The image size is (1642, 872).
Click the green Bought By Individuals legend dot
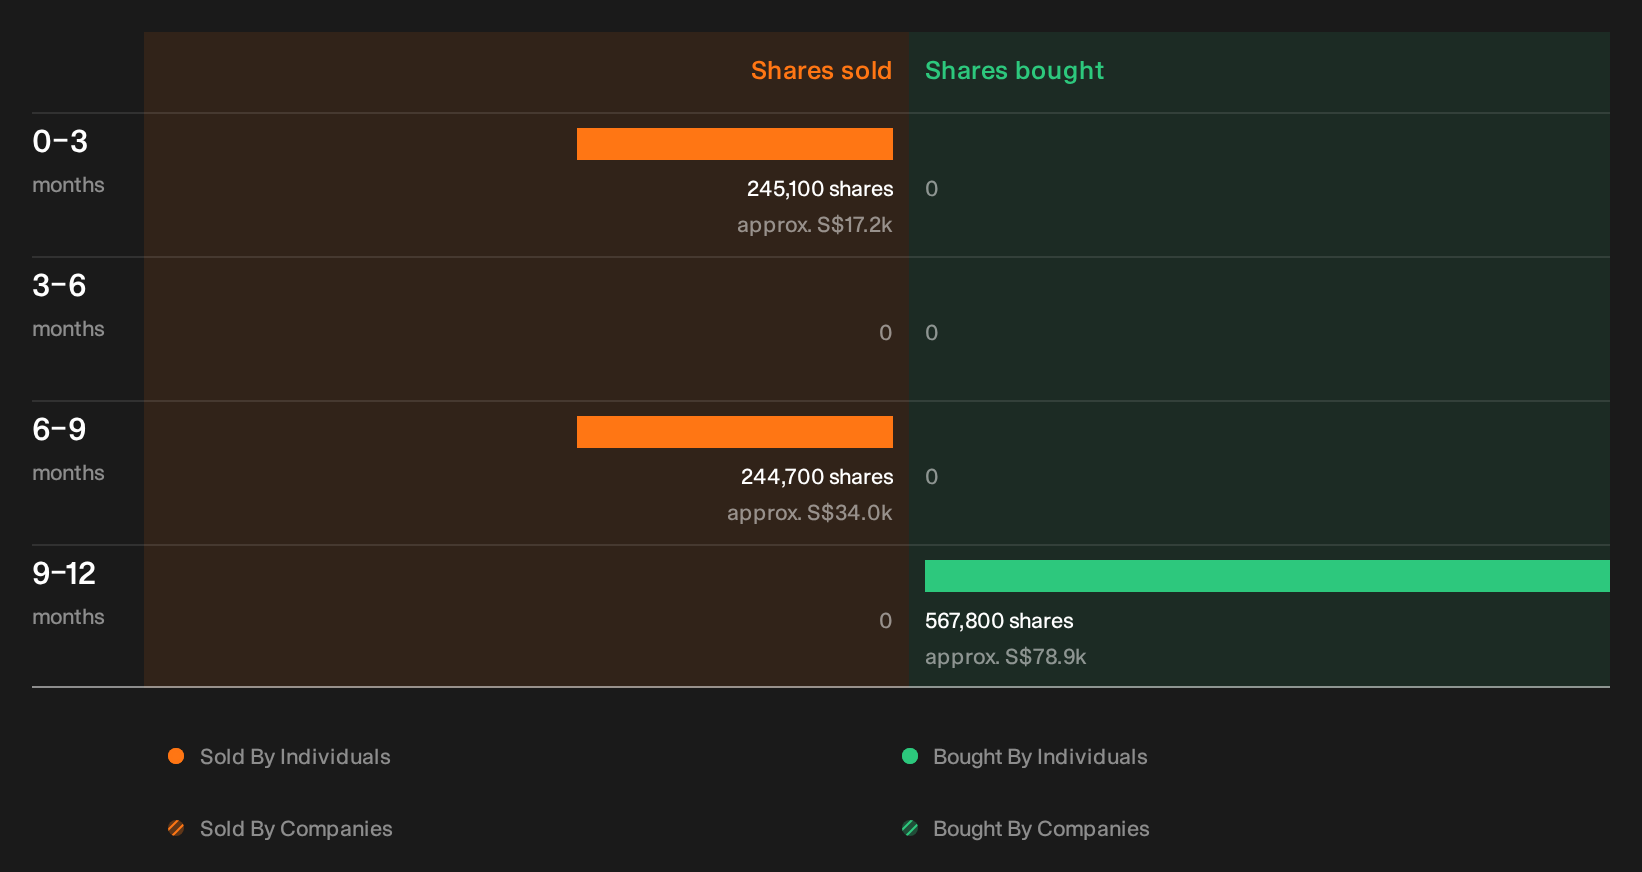tap(910, 756)
